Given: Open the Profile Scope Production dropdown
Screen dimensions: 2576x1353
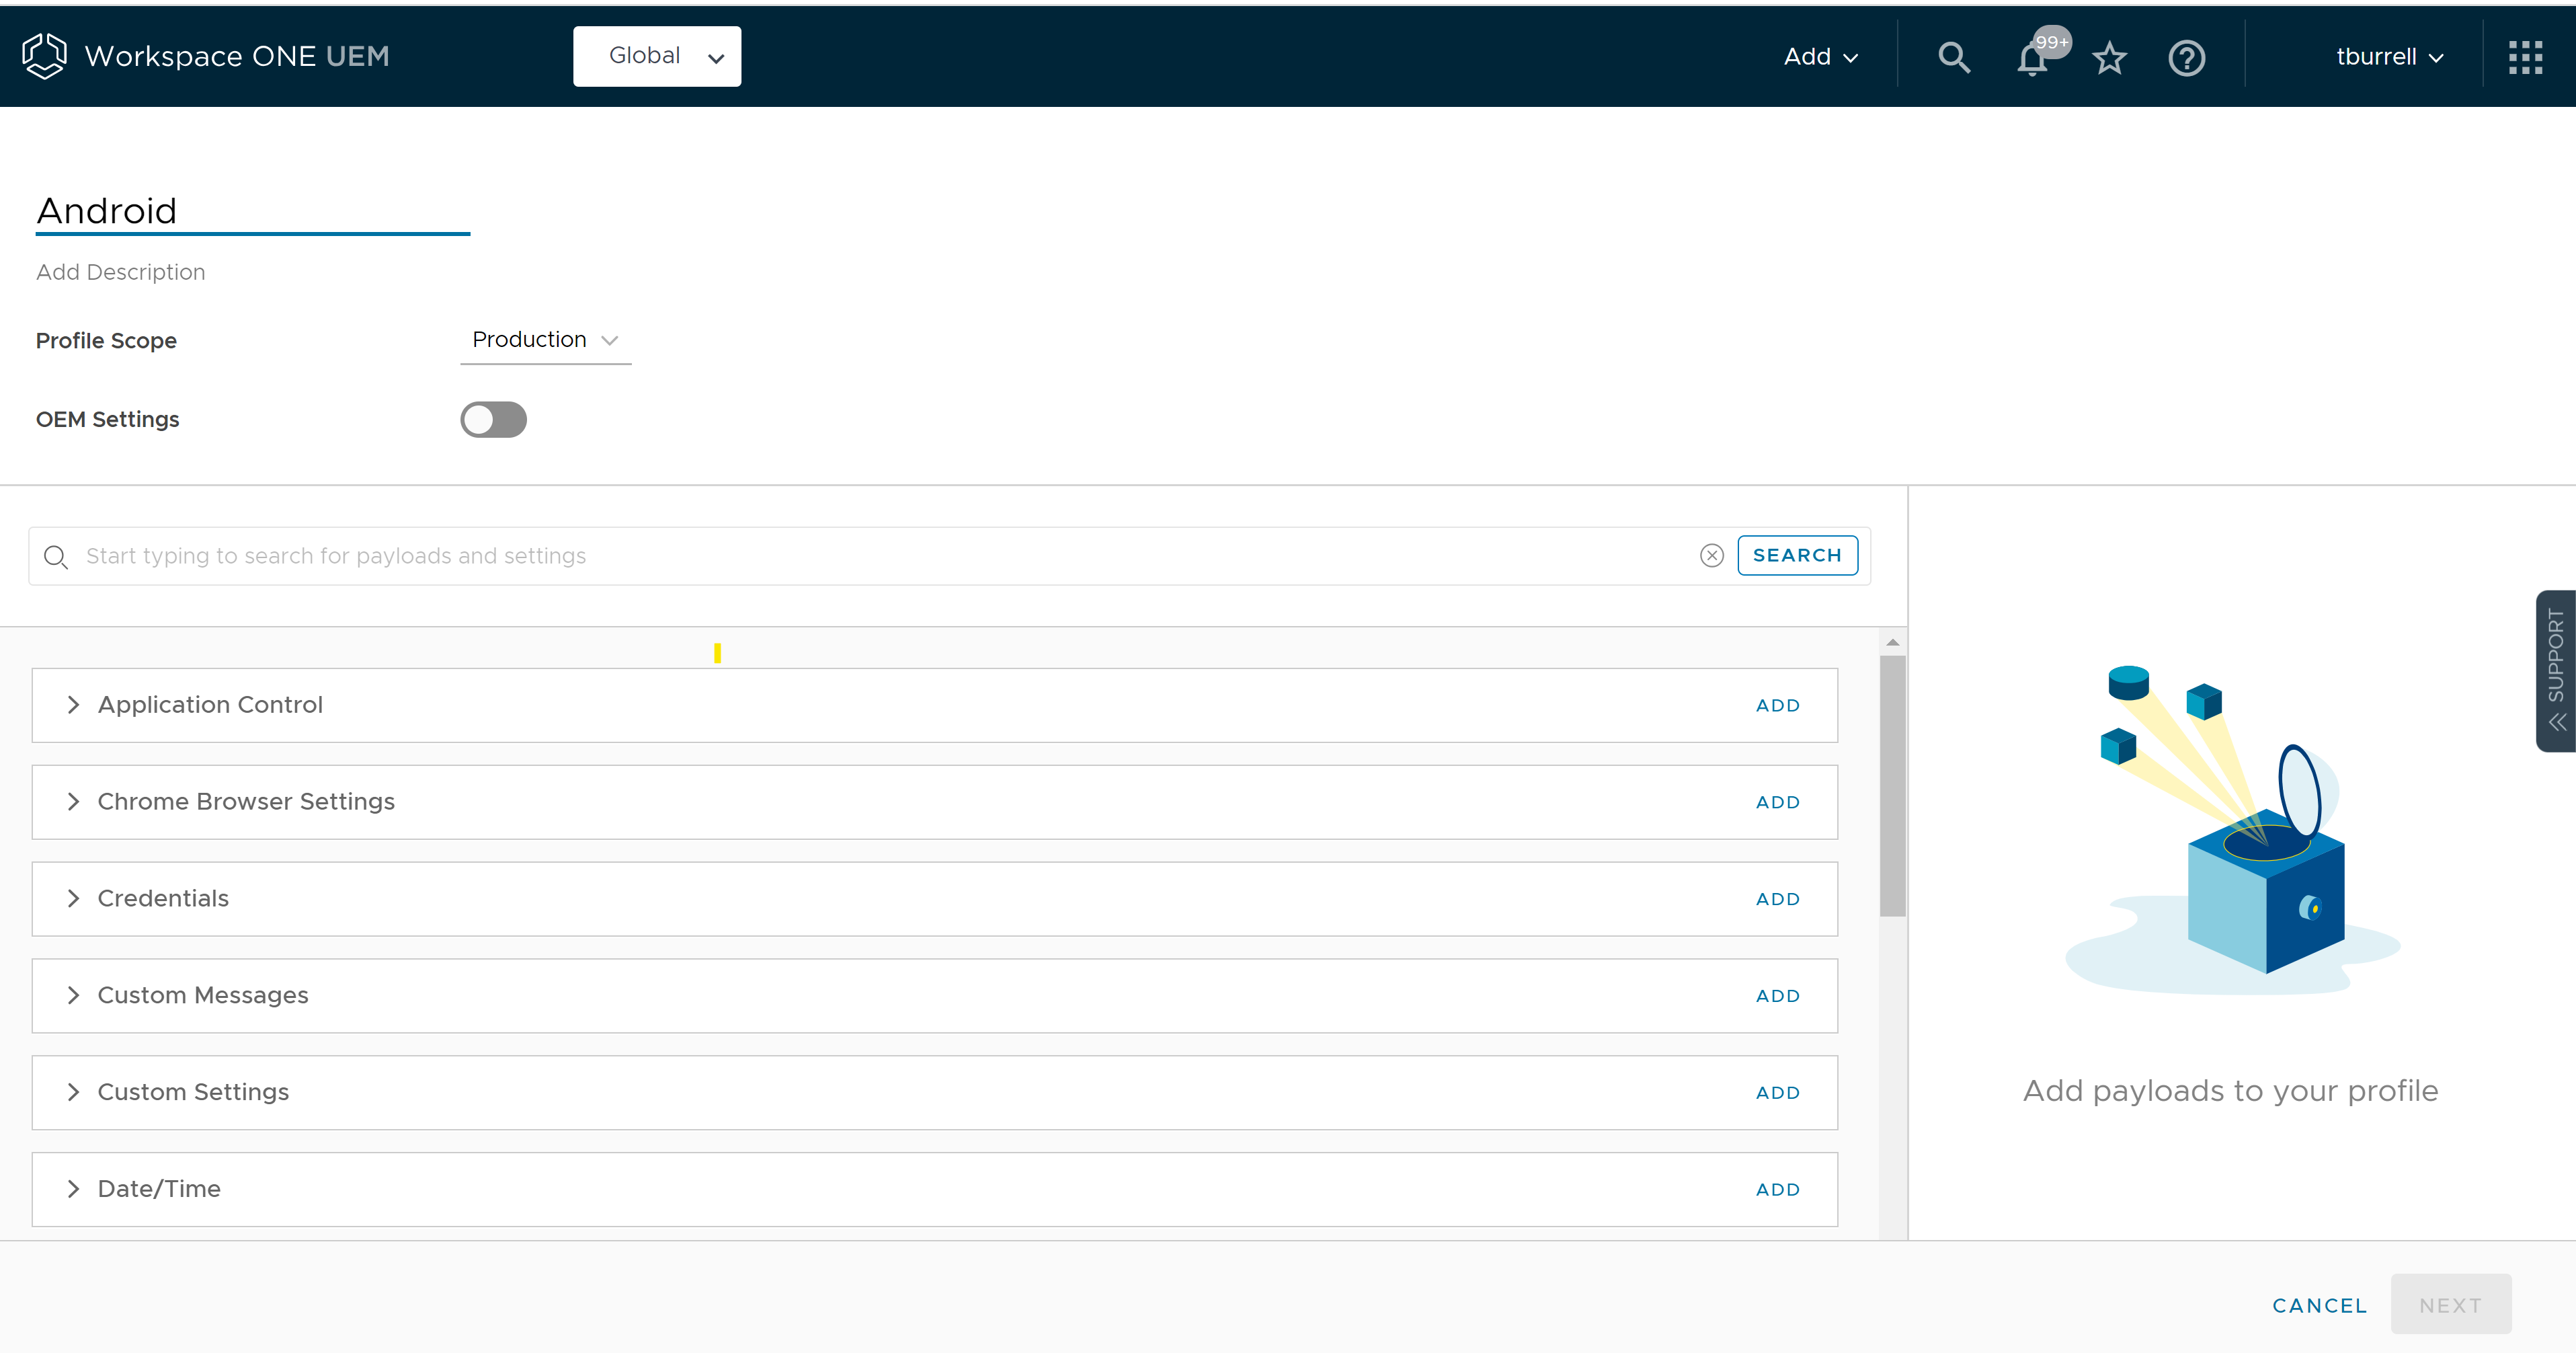Looking at the screenshot, I should [546, 340].
